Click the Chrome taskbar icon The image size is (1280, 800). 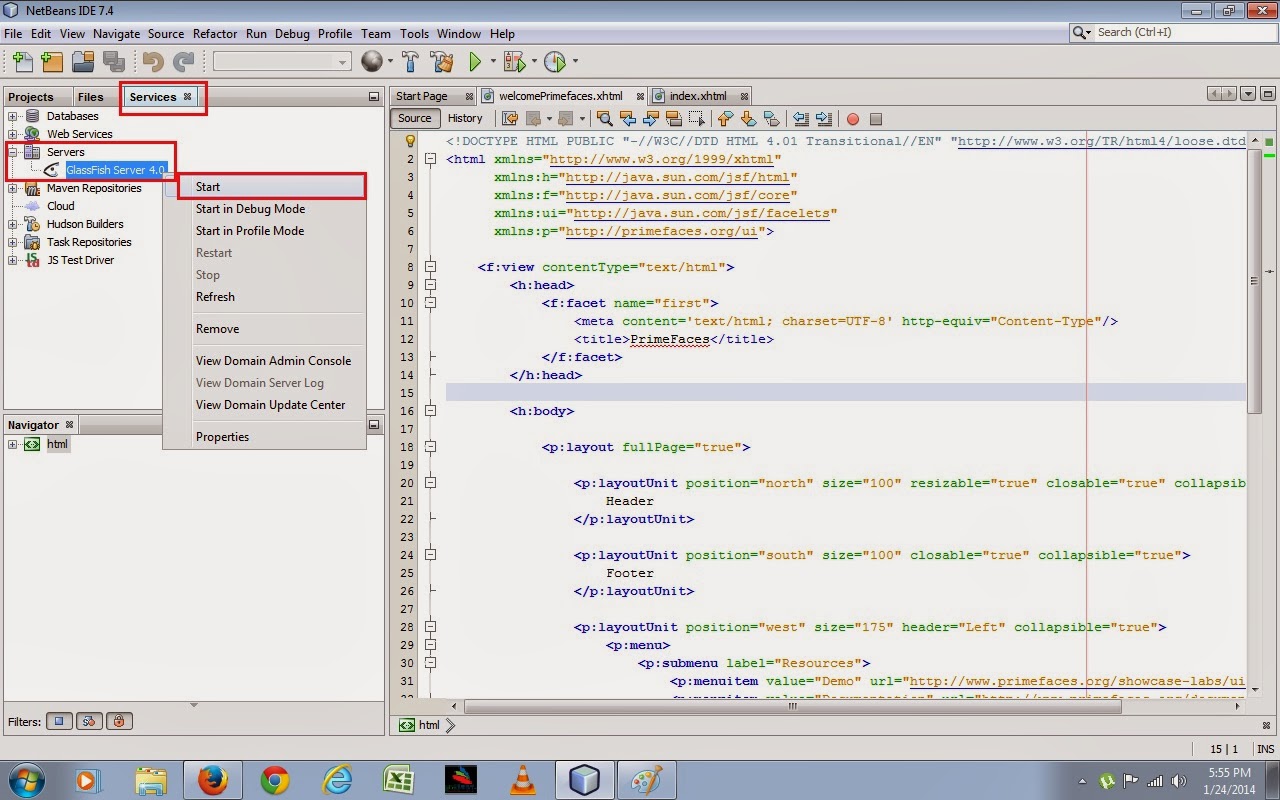click(275, 779)
